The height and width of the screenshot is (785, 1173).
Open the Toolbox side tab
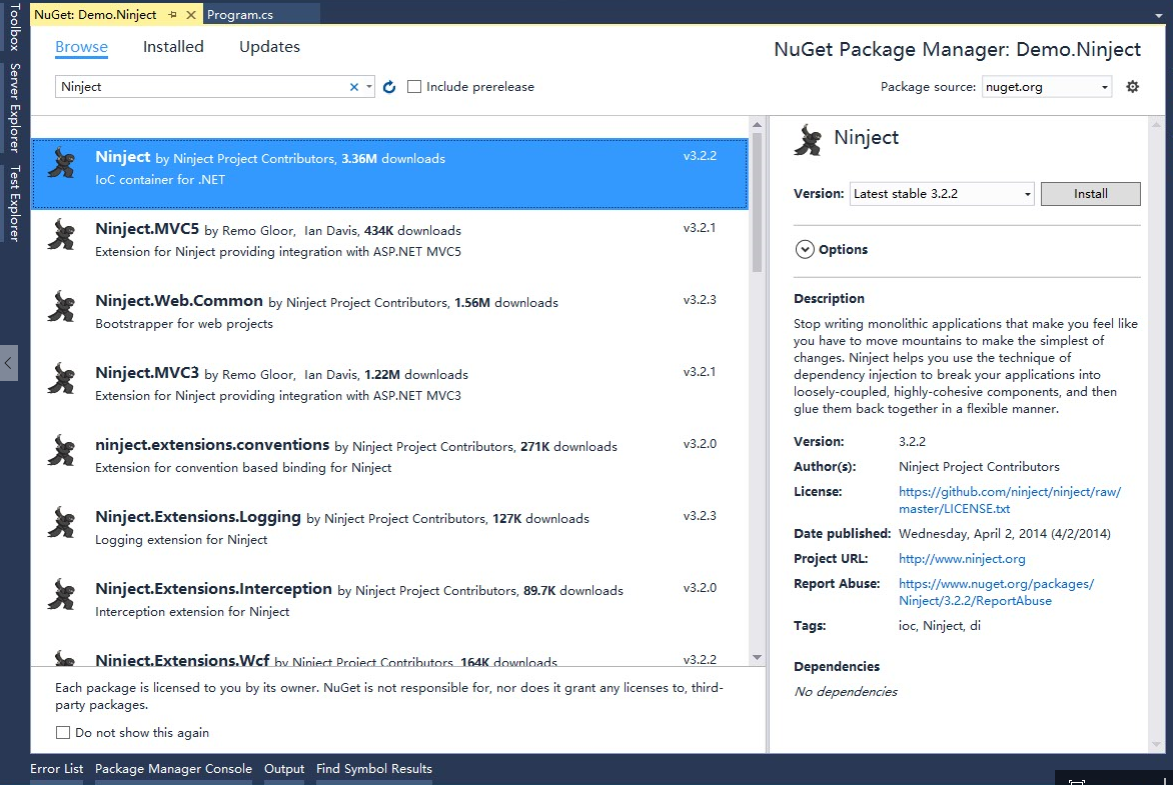tap(14, 28)
